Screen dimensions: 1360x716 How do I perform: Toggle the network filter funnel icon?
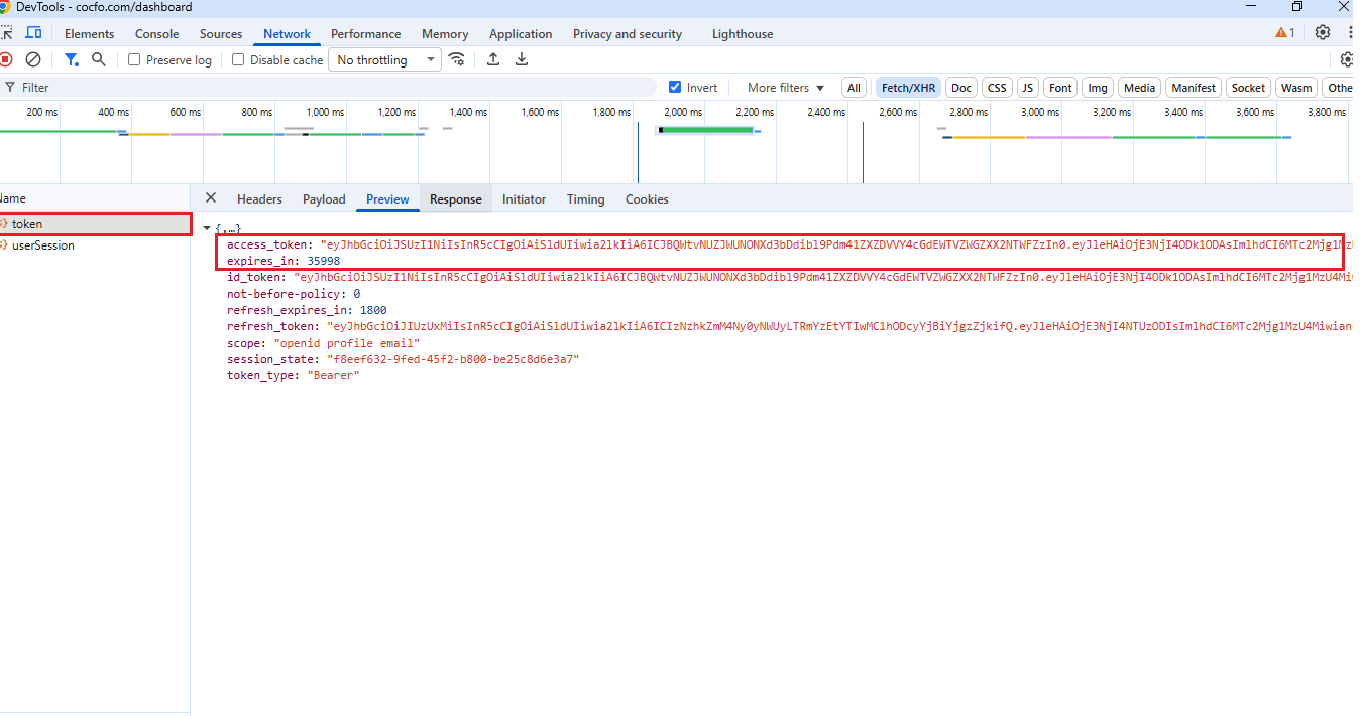tap(72, 59)
